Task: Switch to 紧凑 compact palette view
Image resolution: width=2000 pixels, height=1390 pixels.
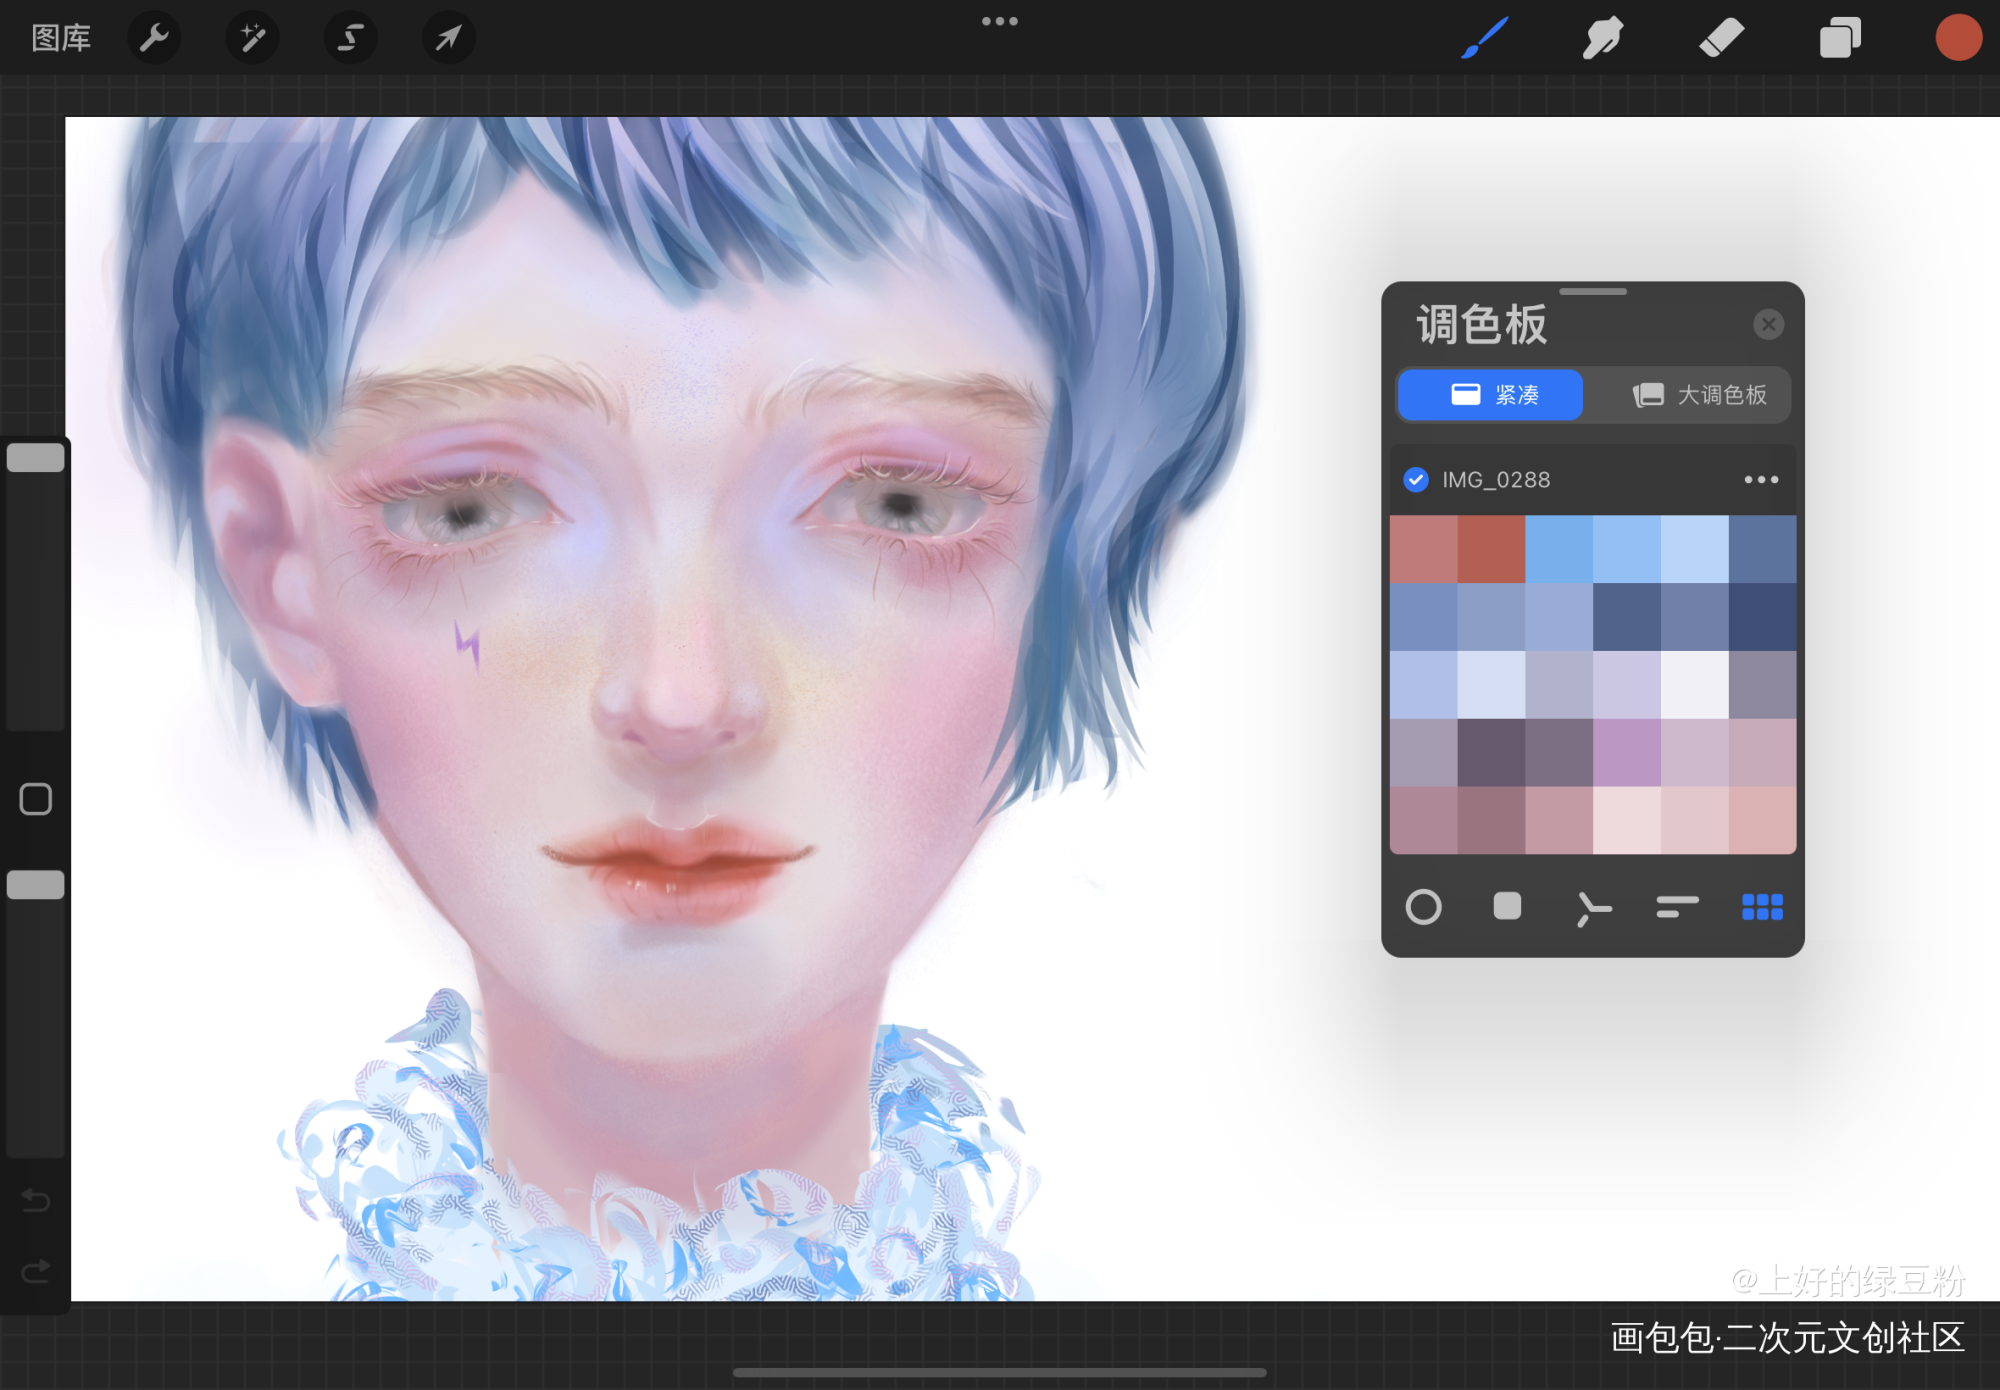Action: (1491, 395)
